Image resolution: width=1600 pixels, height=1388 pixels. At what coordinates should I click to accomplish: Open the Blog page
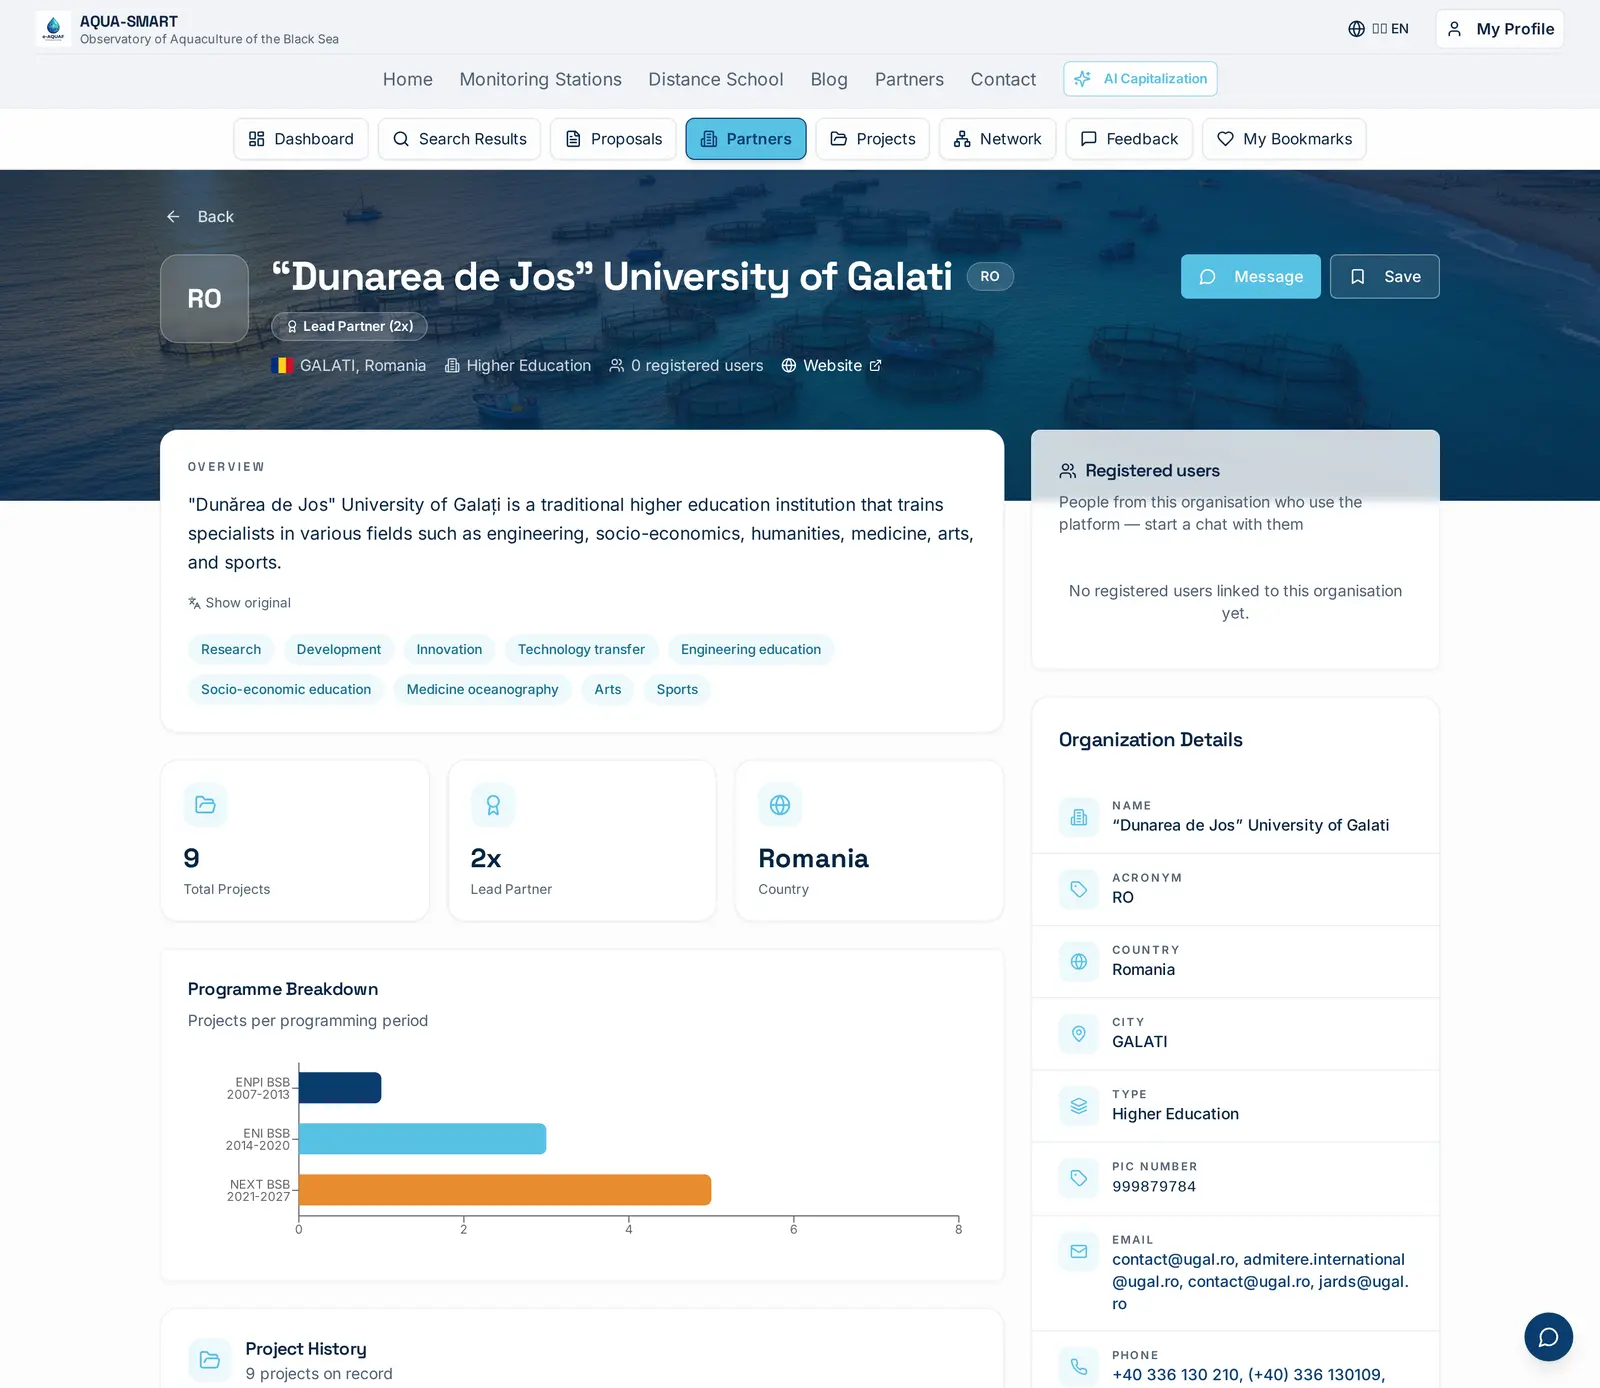829,79
